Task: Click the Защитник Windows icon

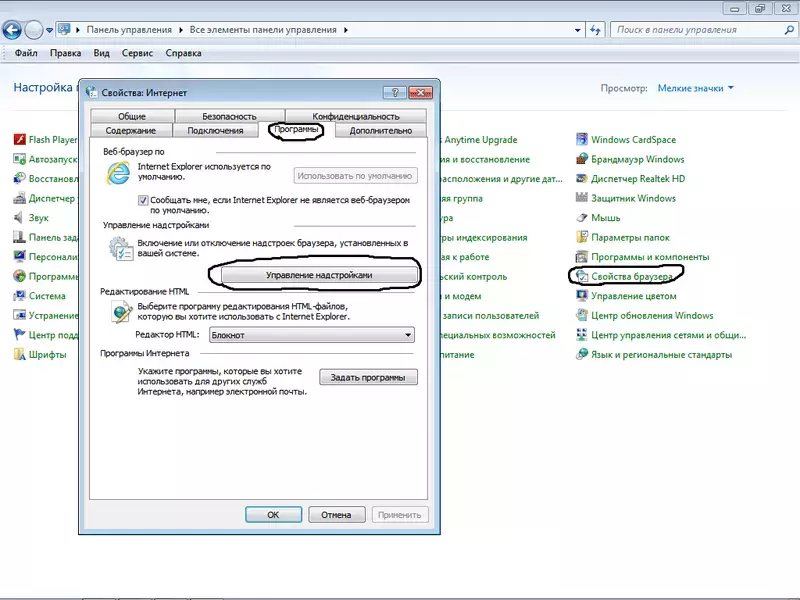Action: (x=582, y=198)
